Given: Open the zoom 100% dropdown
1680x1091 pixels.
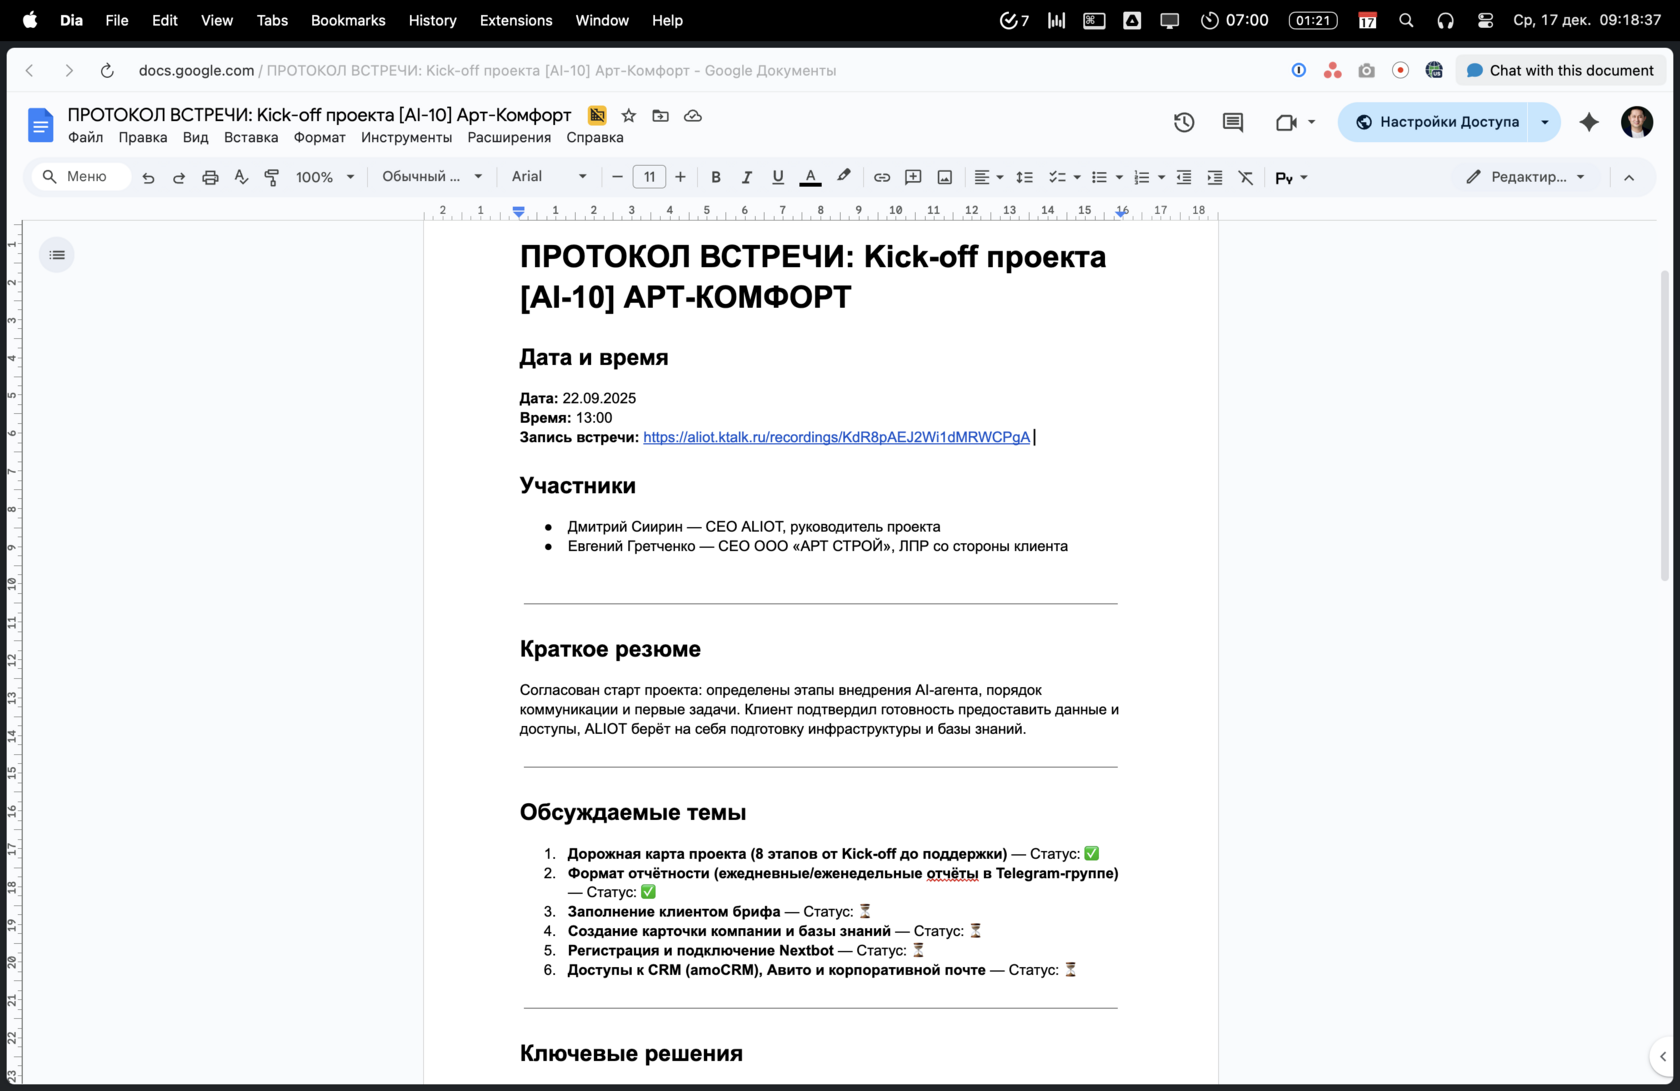Looking at the screenshot, I should click(x=325, y=177).
